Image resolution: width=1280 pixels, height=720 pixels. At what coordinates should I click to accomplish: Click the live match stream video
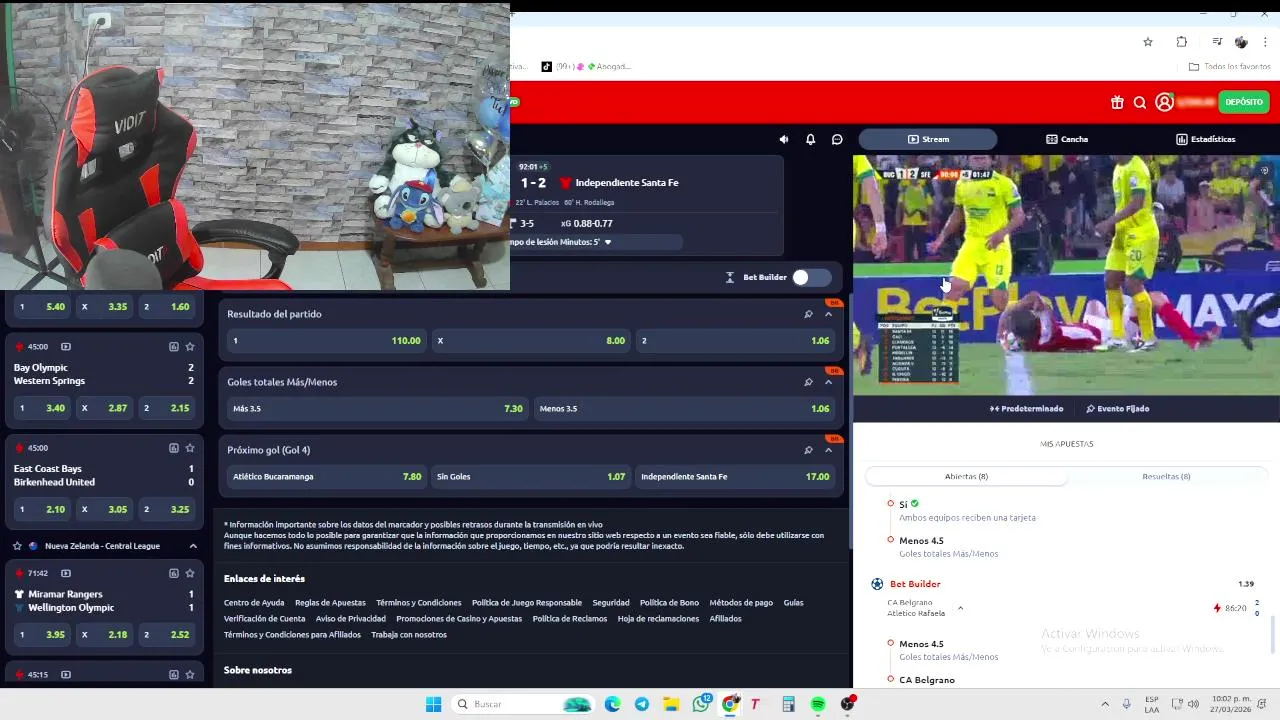pyautogui.click(x=1066, y=274)
